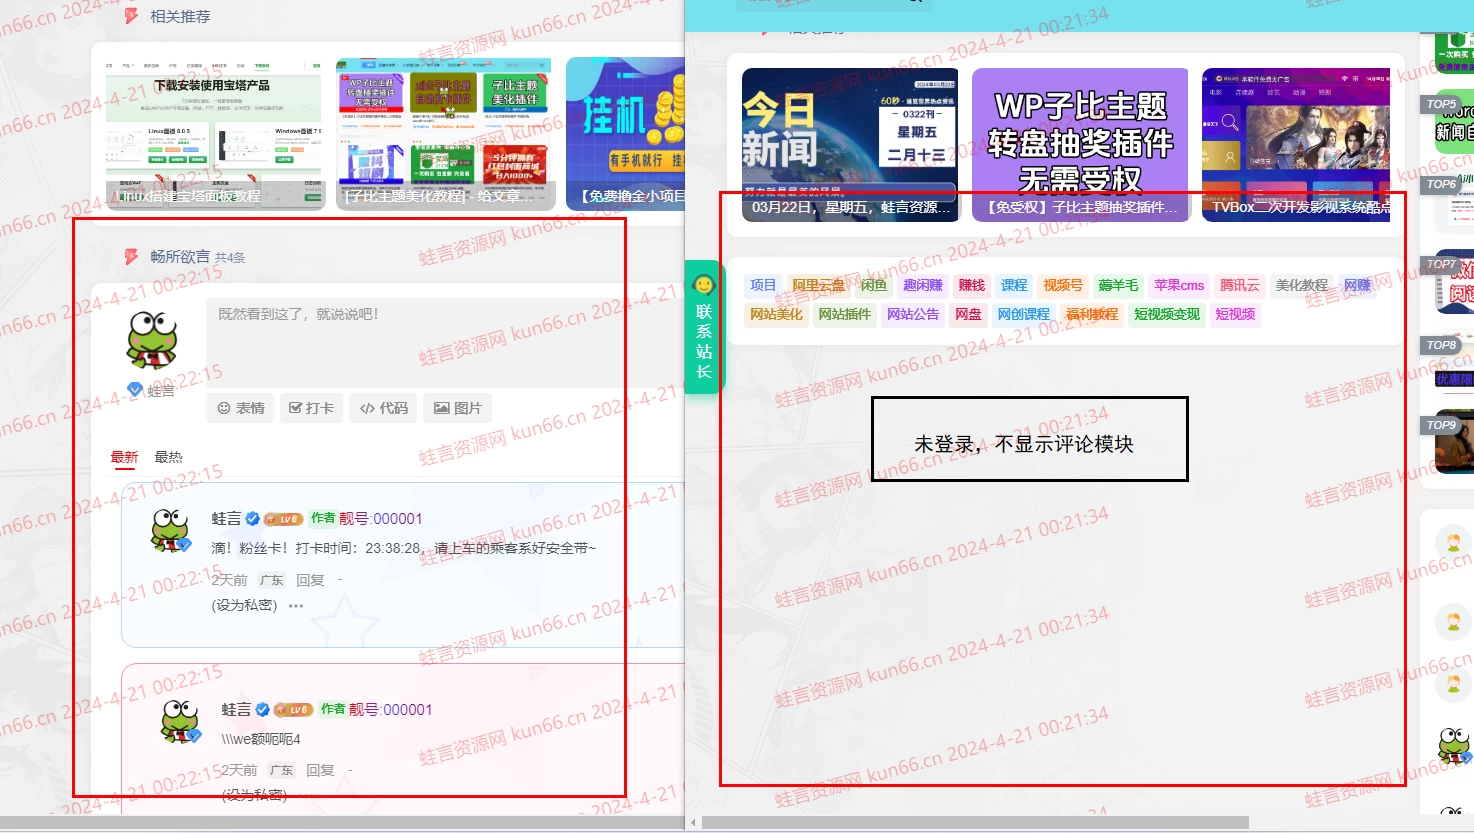Screen dimensions: 1474x833
Task: Open more options dots next to 设为私密
Action: pyautogui.click(x=296, y=606)
